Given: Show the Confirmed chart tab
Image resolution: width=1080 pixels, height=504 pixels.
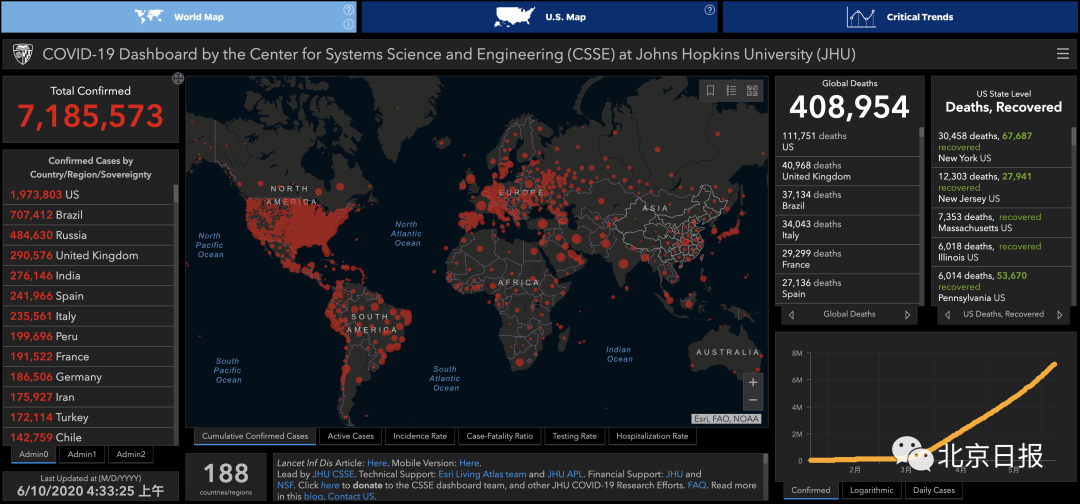Looking at the screenshot, I should pos(811,490).
